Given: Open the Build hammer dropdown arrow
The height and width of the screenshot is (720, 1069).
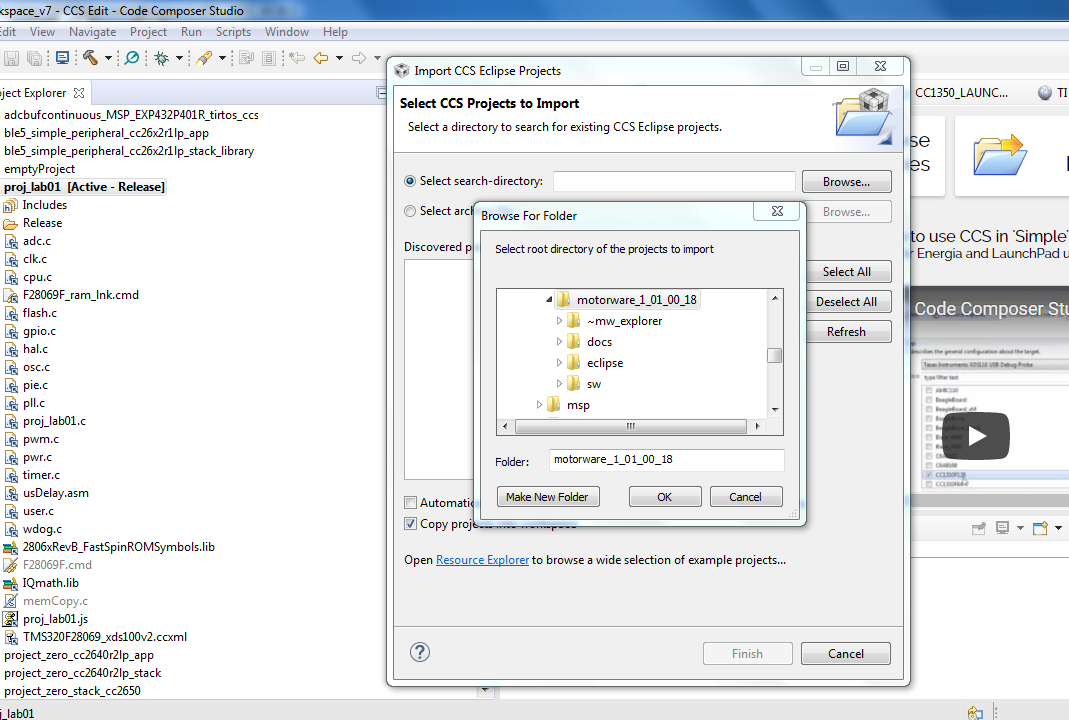Looking at the screenshot, I should click(108, 58).
